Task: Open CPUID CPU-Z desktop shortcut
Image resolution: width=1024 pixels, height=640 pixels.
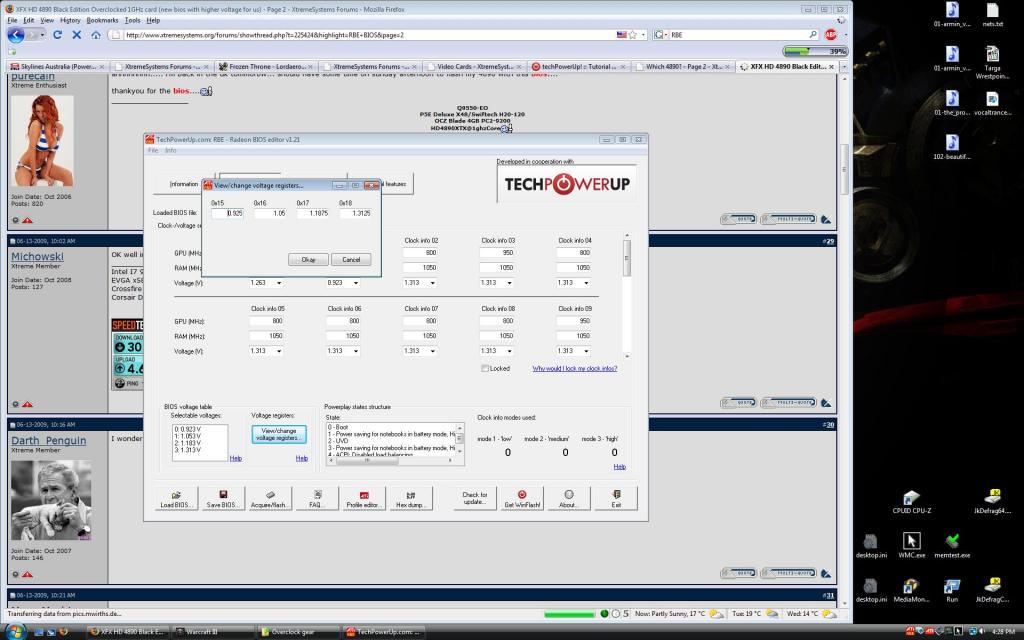Action: tap(912, 502)
